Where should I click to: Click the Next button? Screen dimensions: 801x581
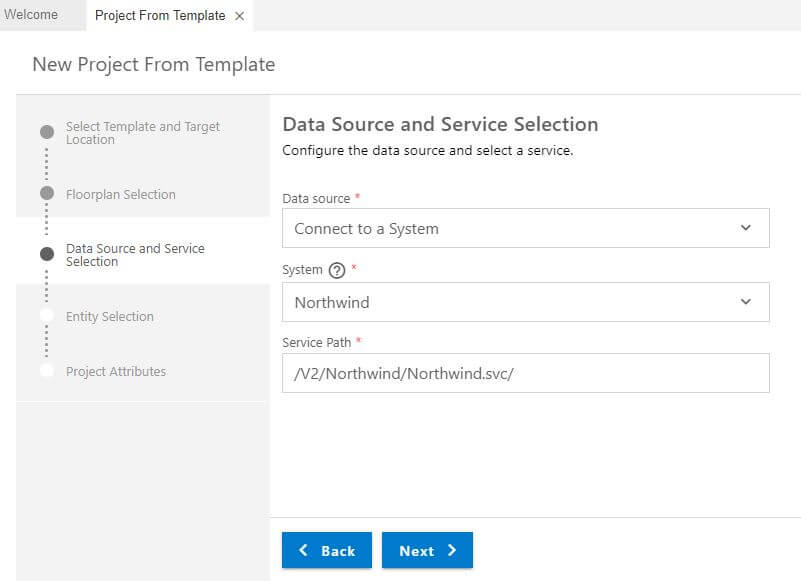coord(427,550)
